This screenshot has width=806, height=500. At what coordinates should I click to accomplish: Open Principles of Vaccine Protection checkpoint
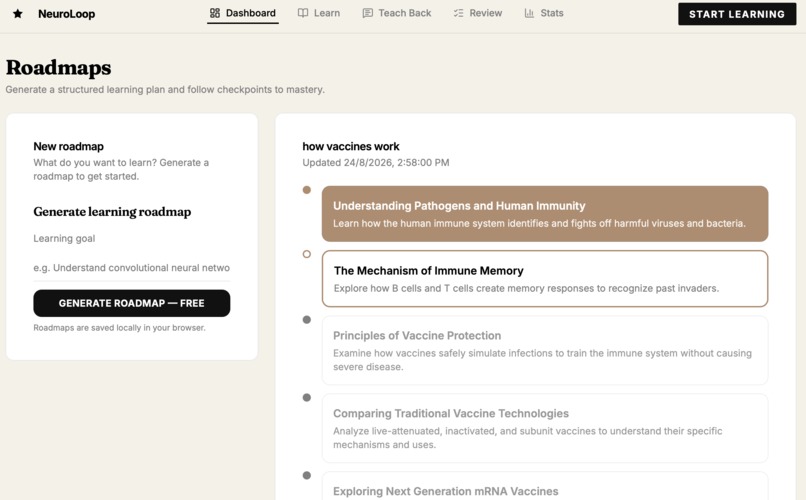tap(545, 350)
